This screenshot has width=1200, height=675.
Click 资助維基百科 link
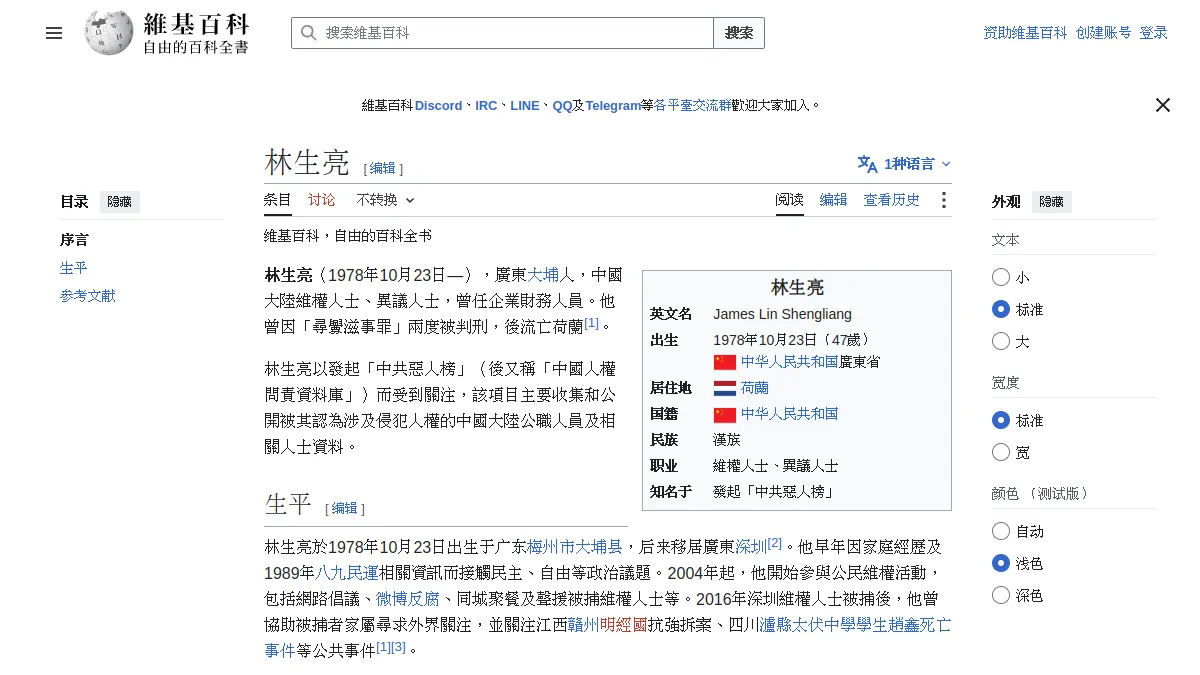click(x=1025, y=33)
